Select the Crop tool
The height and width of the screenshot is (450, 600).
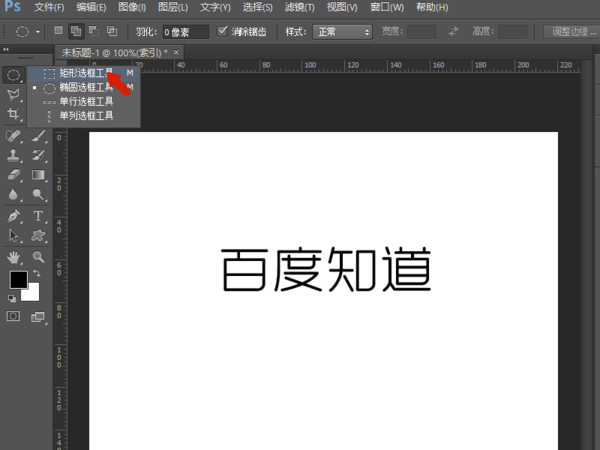coord(13,114)
